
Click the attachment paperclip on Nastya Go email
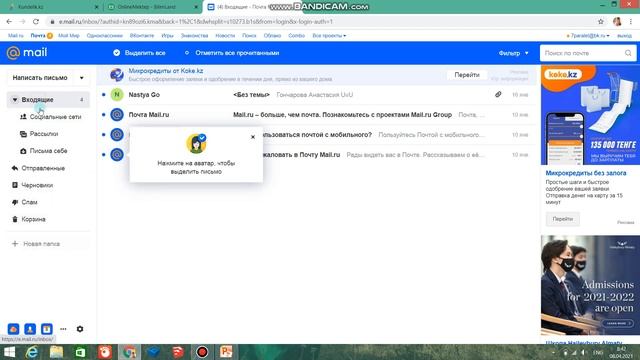click(x=498, y=94)
